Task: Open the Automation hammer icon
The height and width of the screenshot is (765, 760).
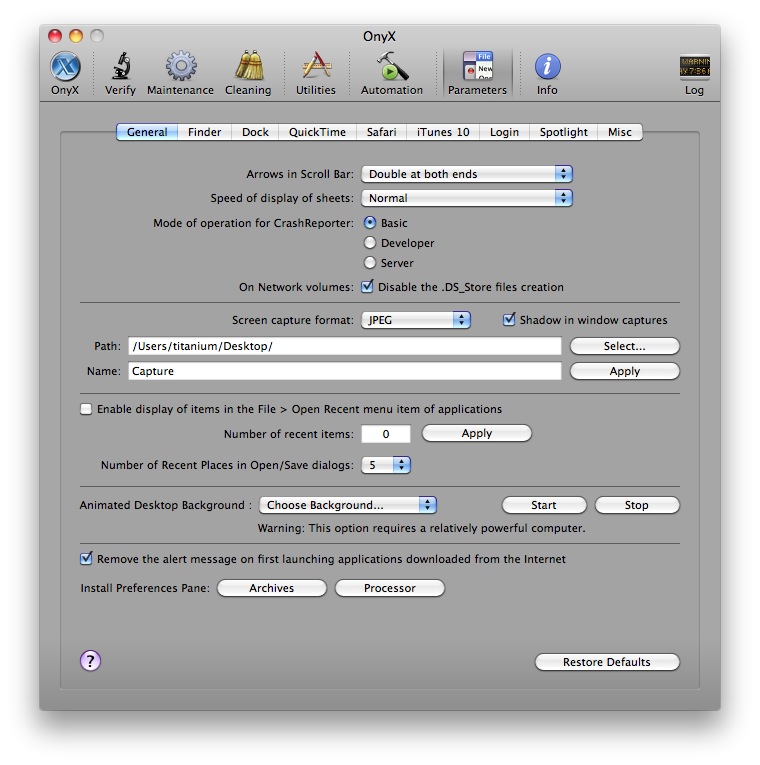Action: point(392,73)
